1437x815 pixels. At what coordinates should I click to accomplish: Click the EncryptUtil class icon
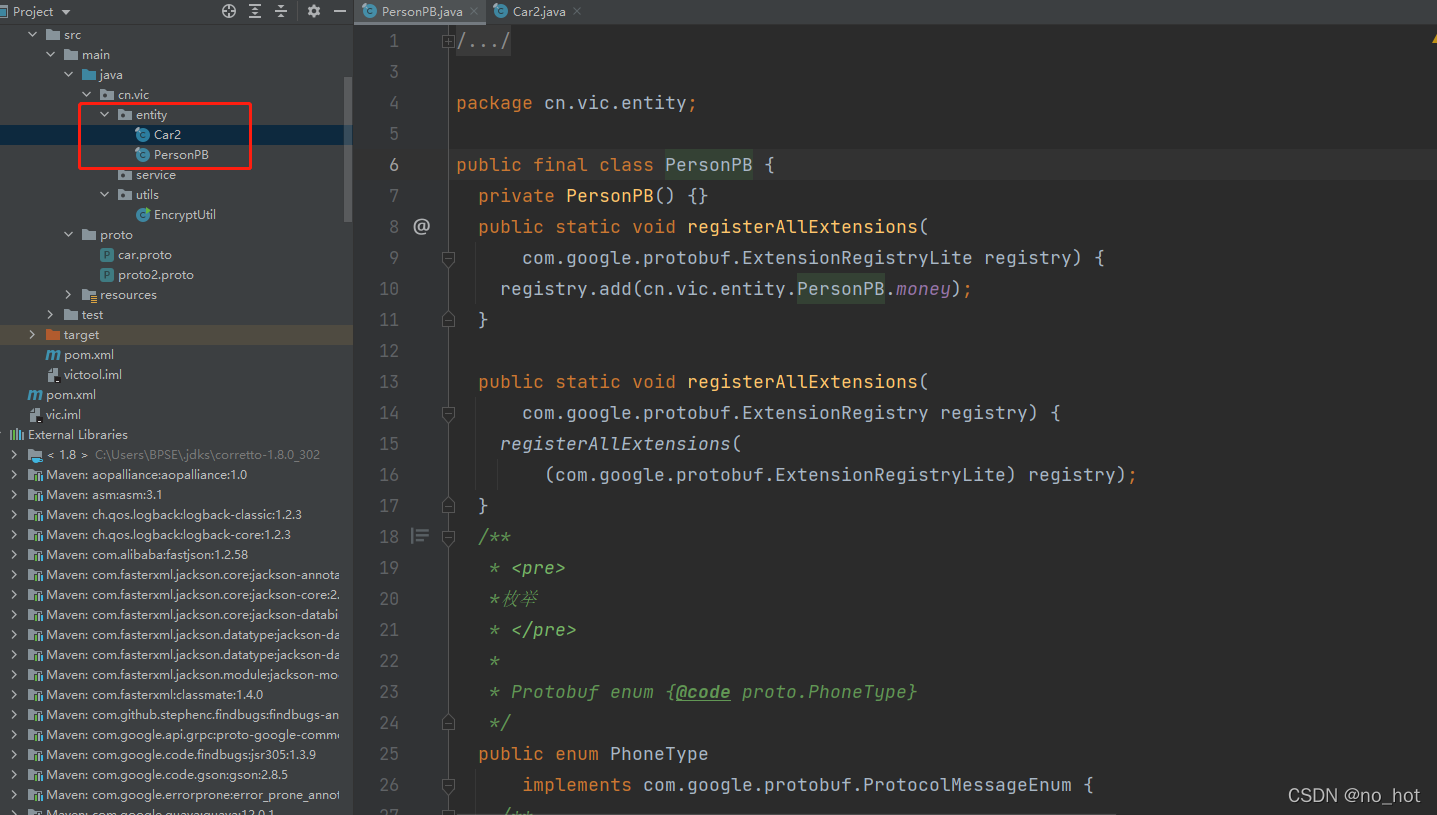click(x=143, y=215)
